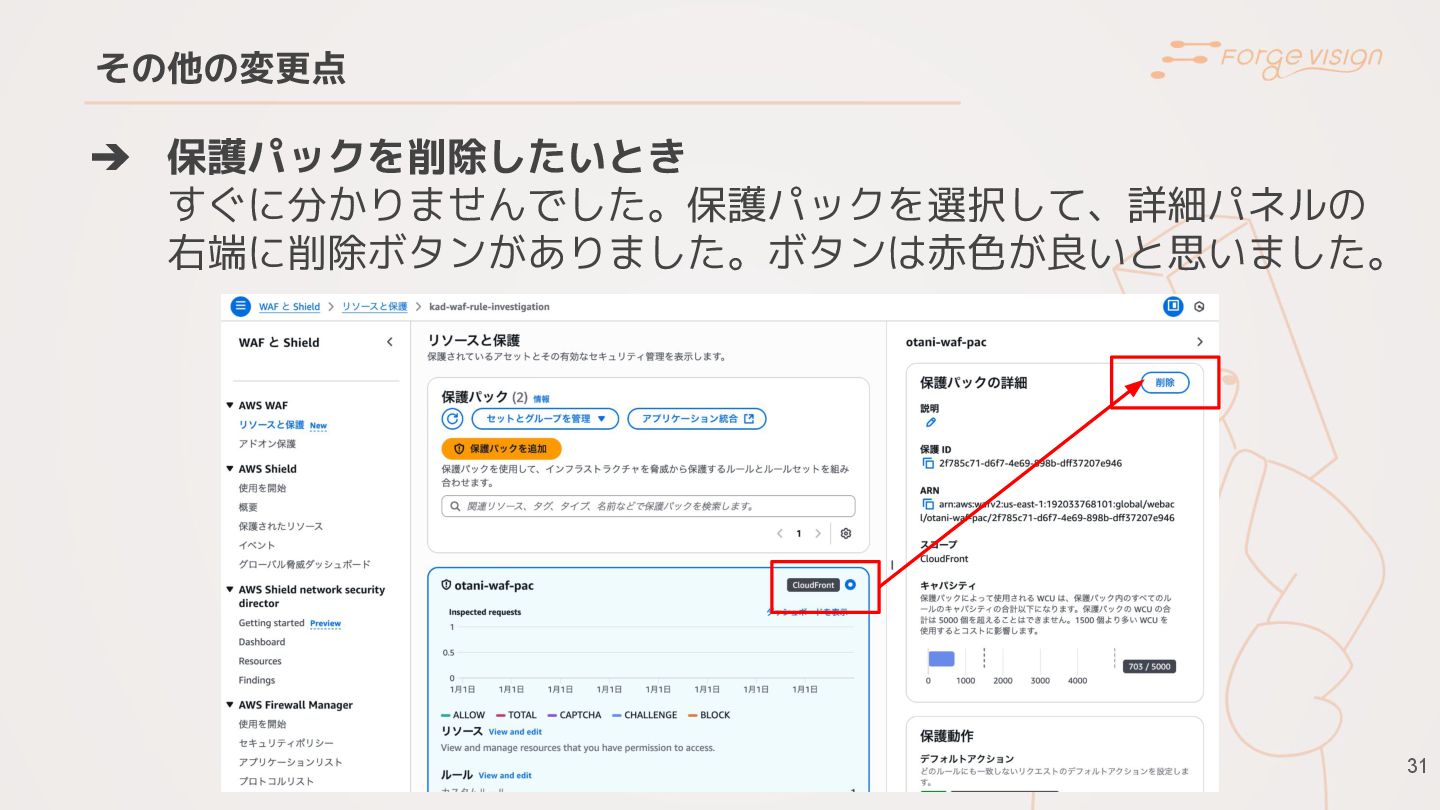
Task: Click the orange 保護パックを追加 button
Action: pyautogui.click(x=501, y=449)
